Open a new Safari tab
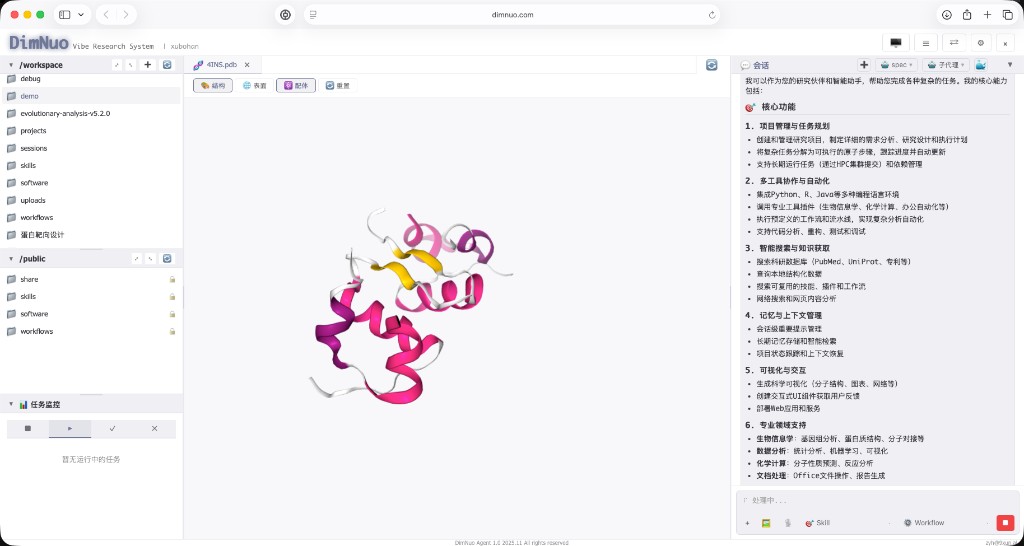The width and height of the screenshot is (1024, 546). (x=987, y=14)
